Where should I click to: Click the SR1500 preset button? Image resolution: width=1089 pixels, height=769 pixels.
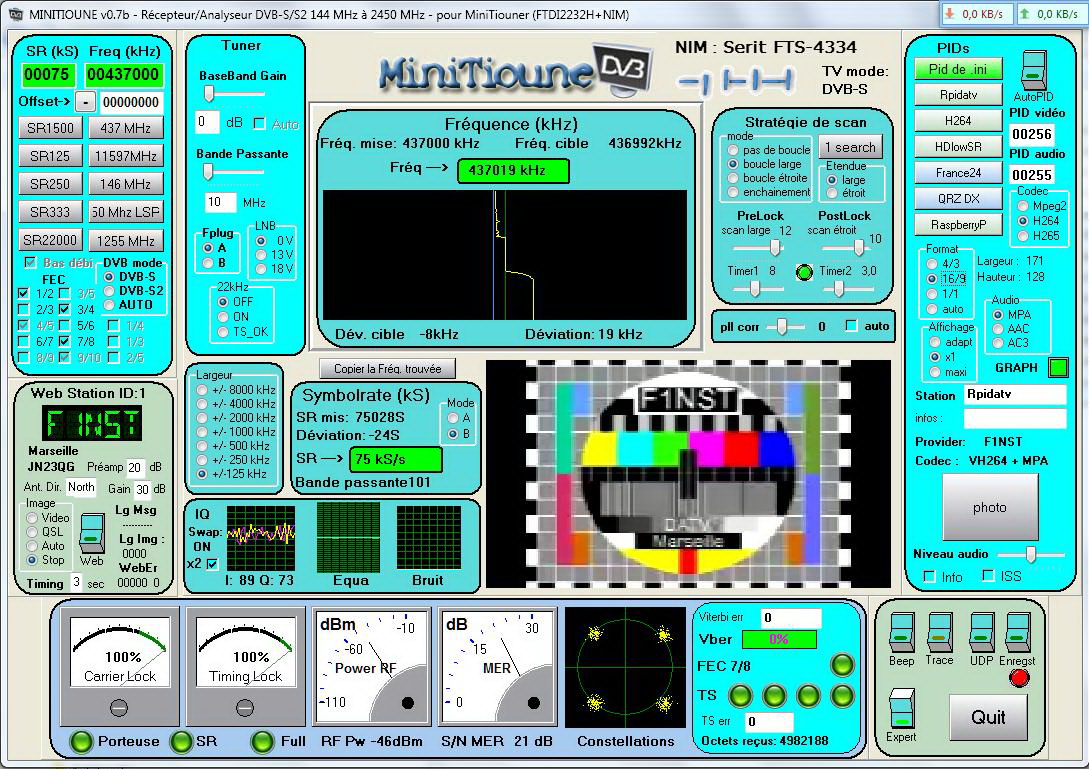50,128
